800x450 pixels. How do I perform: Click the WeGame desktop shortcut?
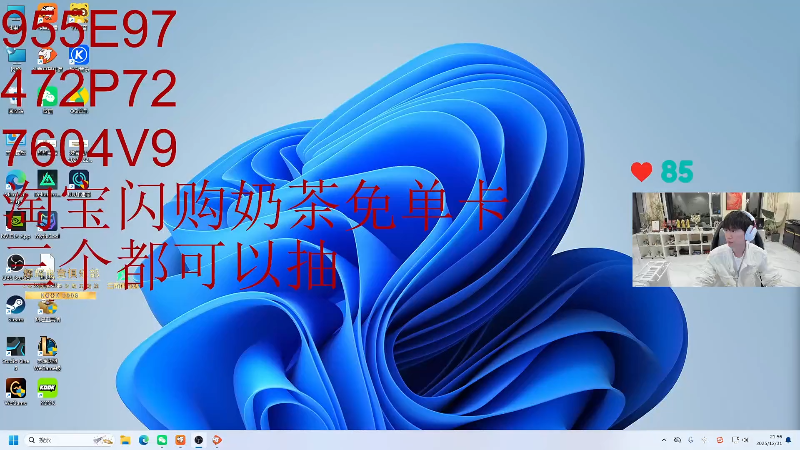(x=16, y=388)
